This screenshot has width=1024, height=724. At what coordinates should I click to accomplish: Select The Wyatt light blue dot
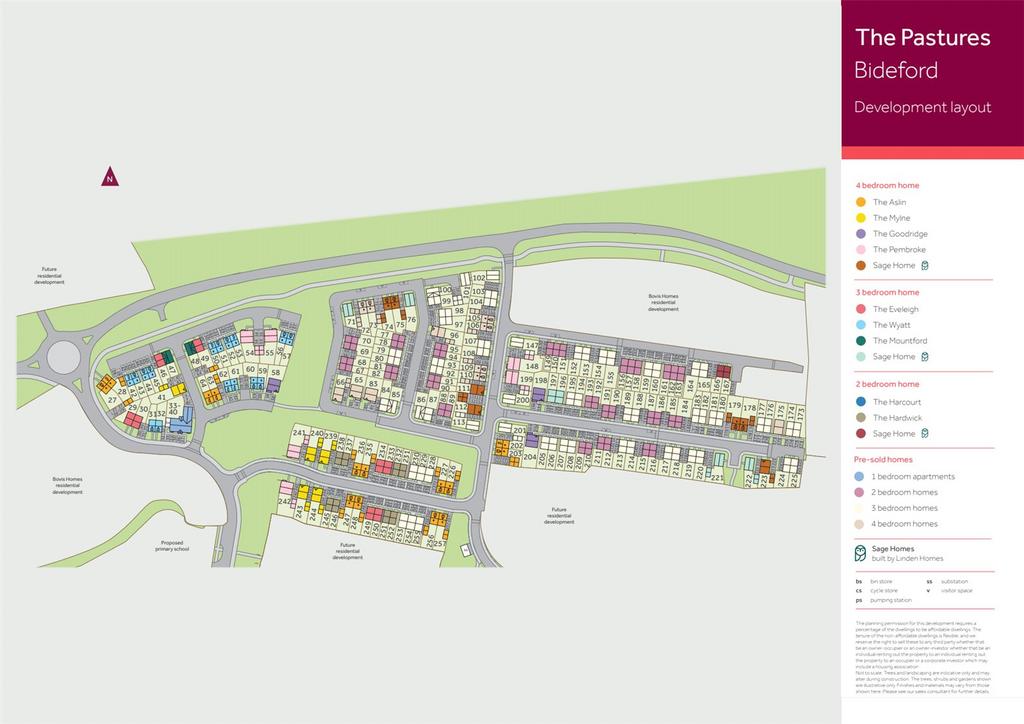(x=861, y=324)
